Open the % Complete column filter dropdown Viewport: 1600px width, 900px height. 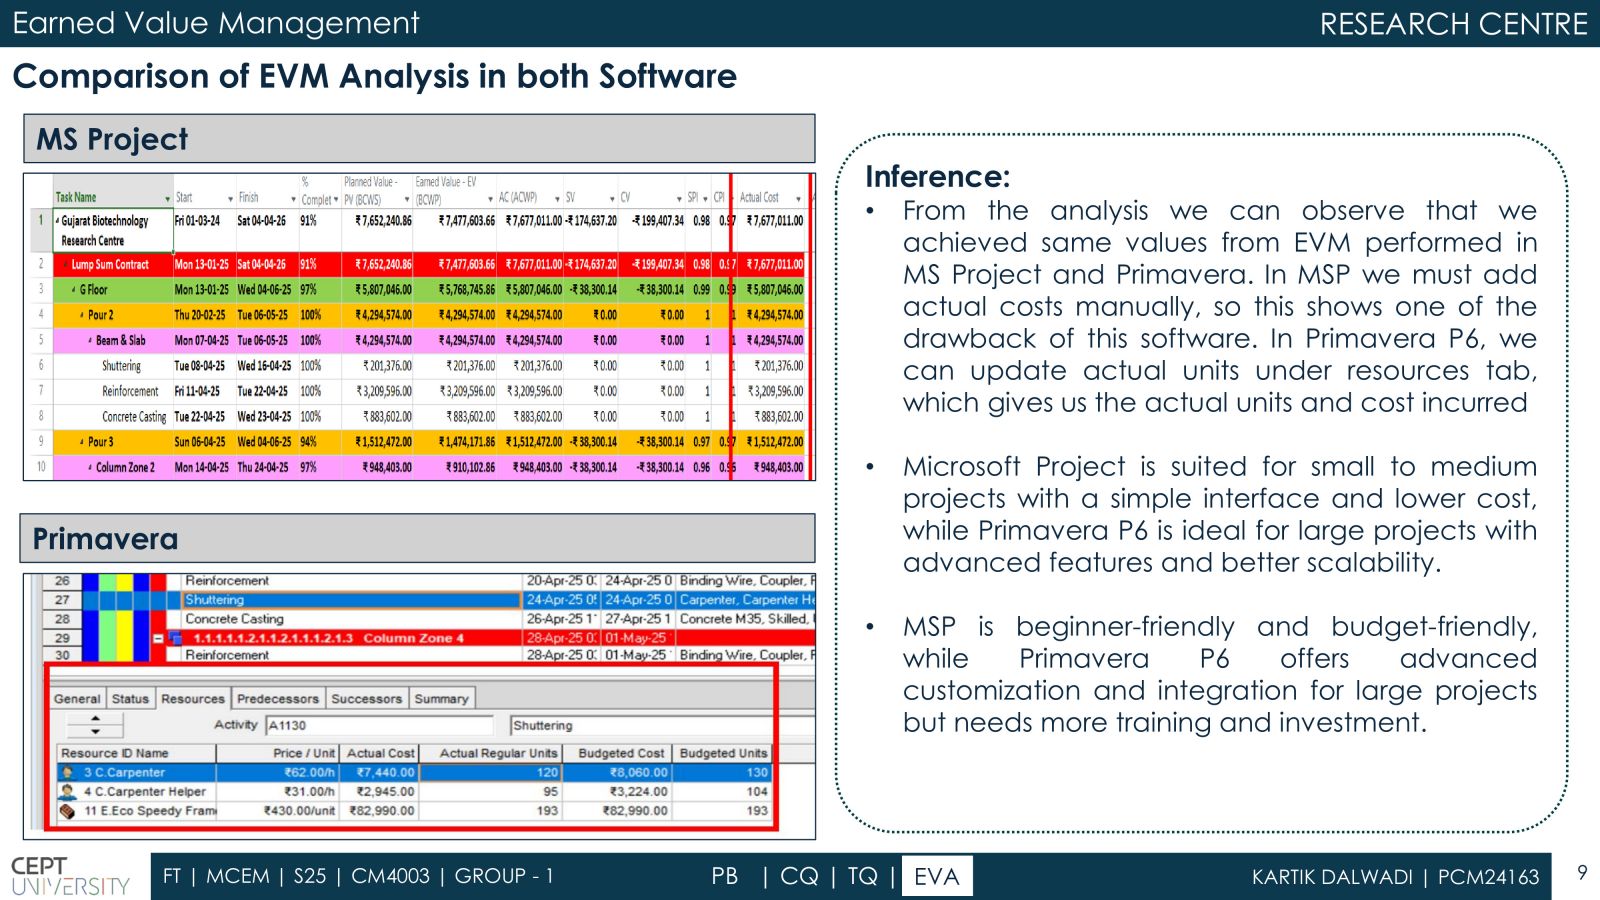(x=336, y=200)
